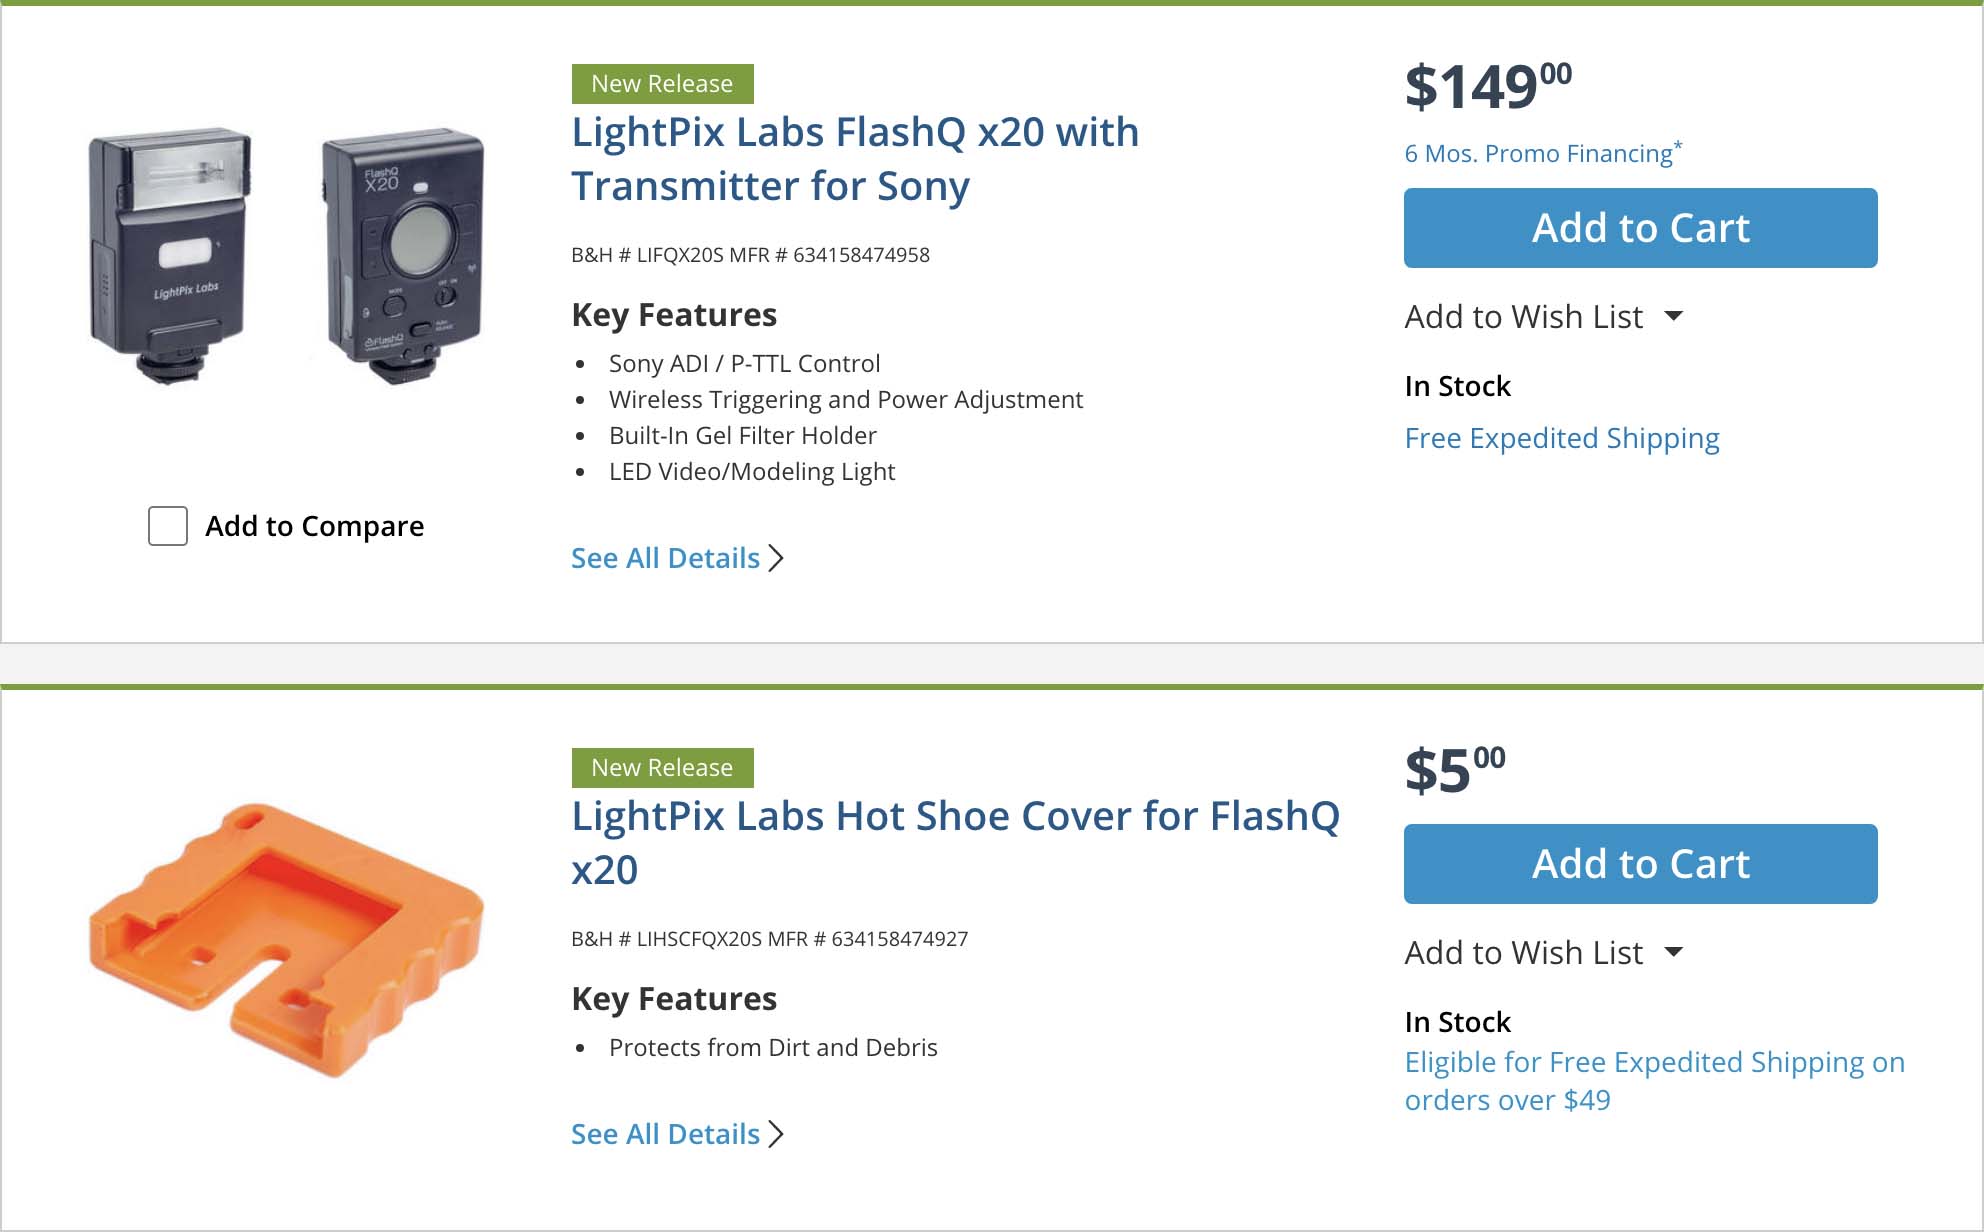Add FlashQ x20 Transmitter to cart
The width and height of the screenshot is (1984, 1232).
(x=1640, y=228)
